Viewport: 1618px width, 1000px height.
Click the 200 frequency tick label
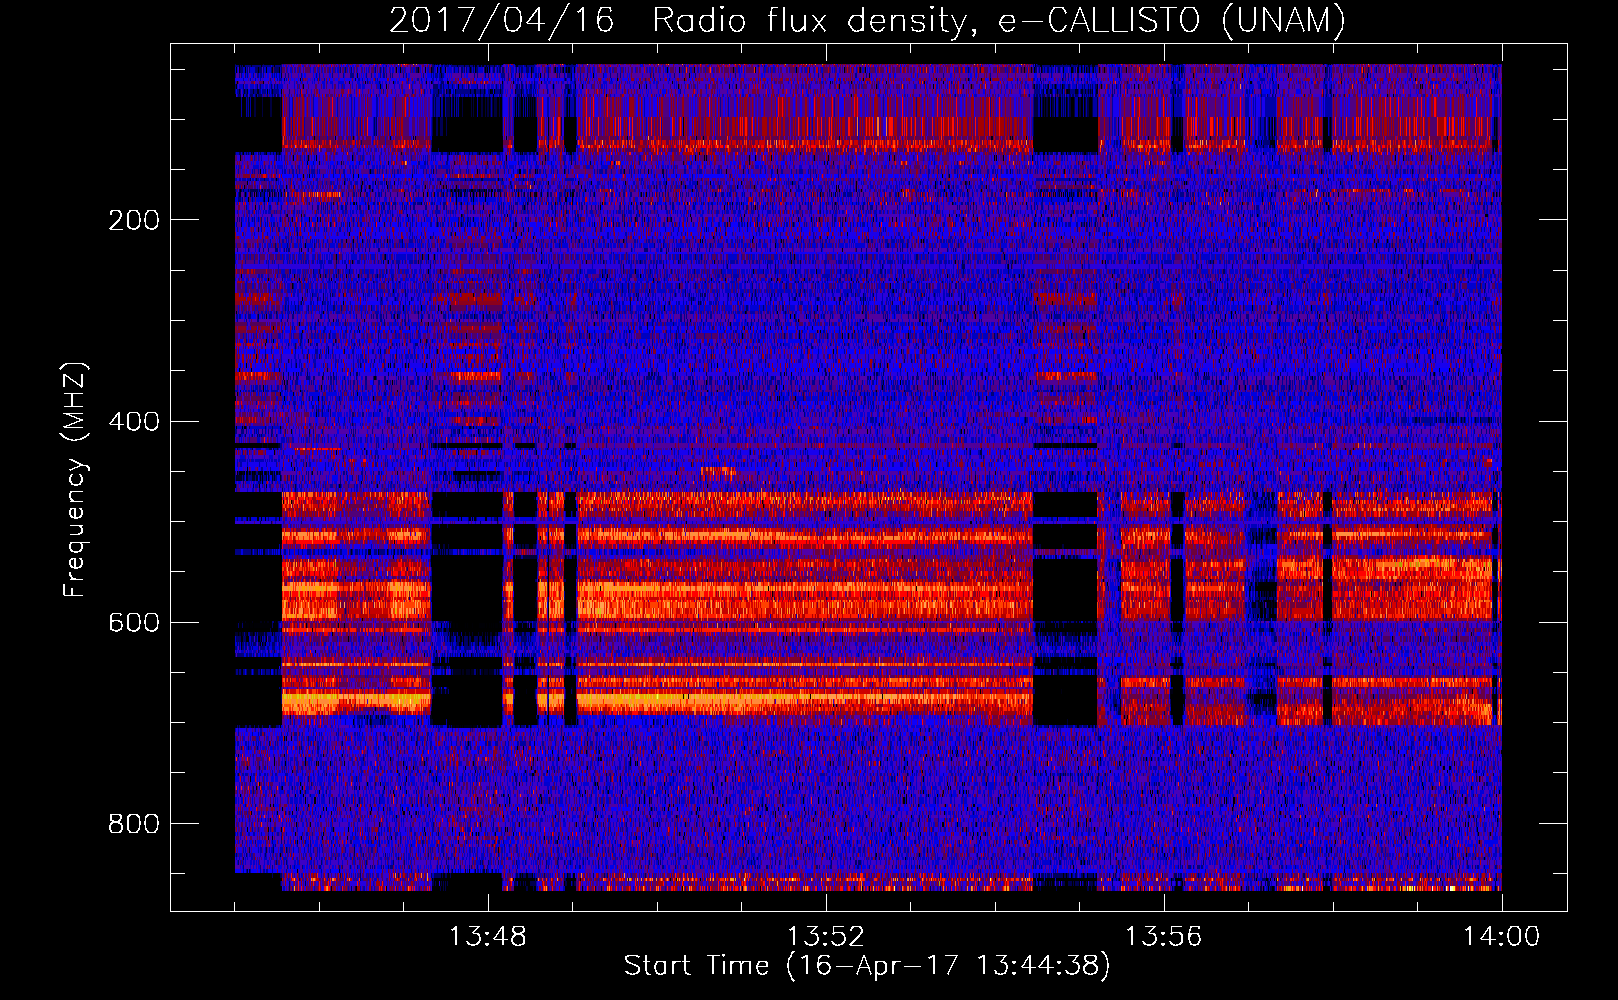133,220
